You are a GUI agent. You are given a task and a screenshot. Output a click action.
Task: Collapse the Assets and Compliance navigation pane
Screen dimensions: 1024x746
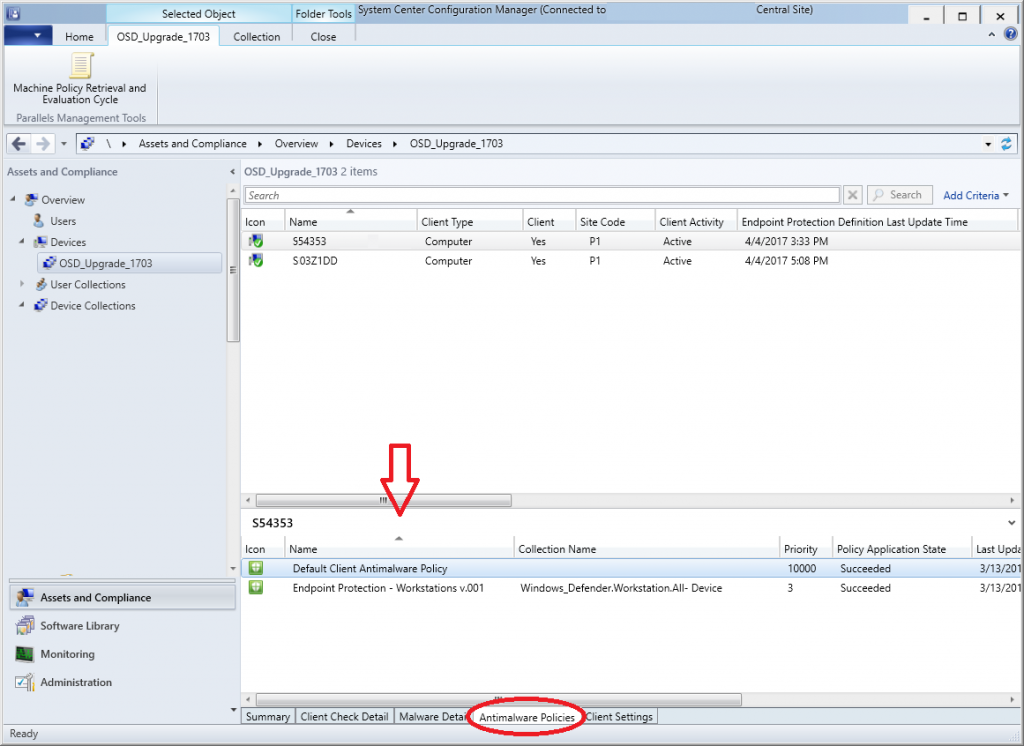pyautogui.click(x=232, y=172)
